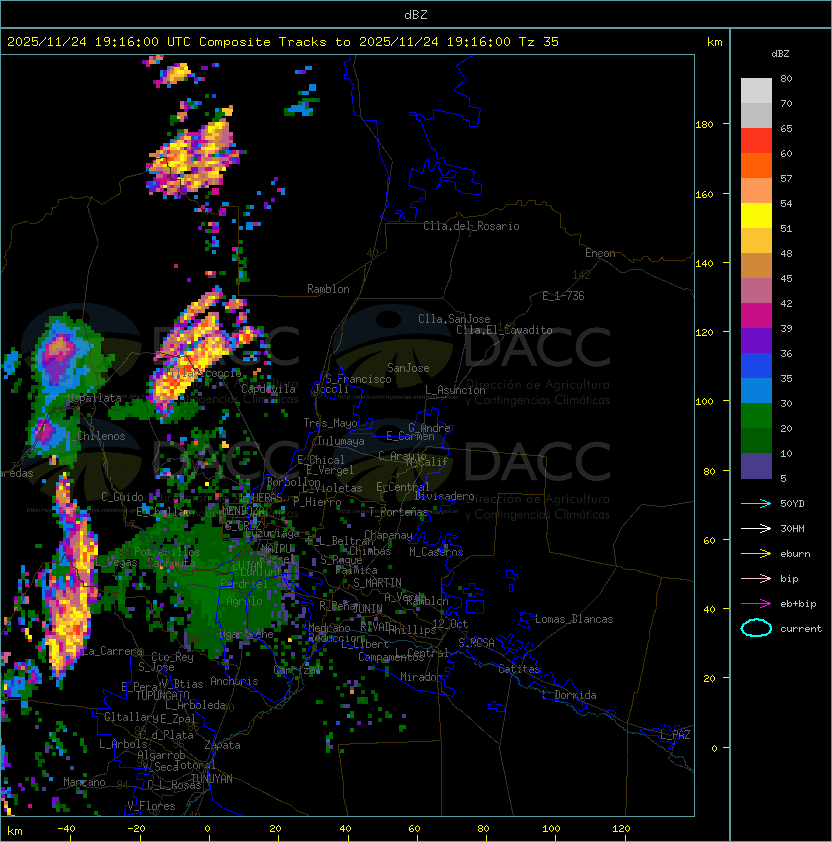The width and height of the screenshot is (832, 842).
Task: Click the 'current' legend label
Action: click(801, 629)
